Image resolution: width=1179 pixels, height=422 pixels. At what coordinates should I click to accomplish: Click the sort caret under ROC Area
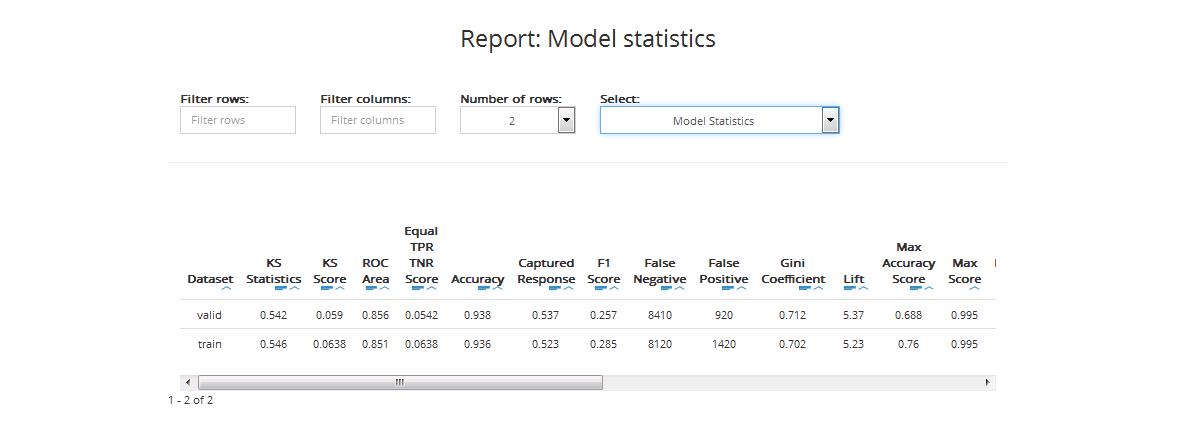point(384,289)
